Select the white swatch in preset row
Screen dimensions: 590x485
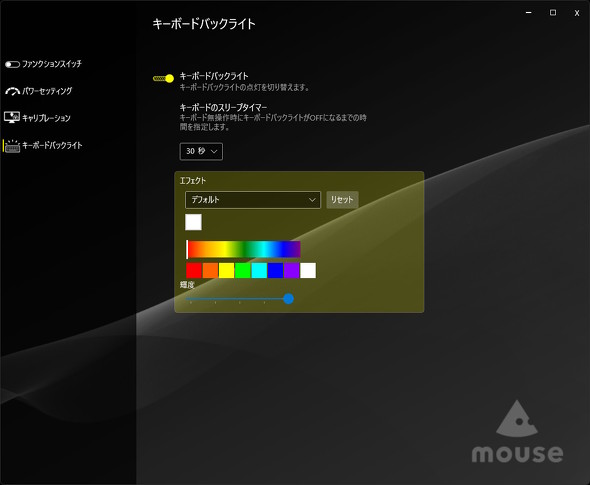[308, 271]
